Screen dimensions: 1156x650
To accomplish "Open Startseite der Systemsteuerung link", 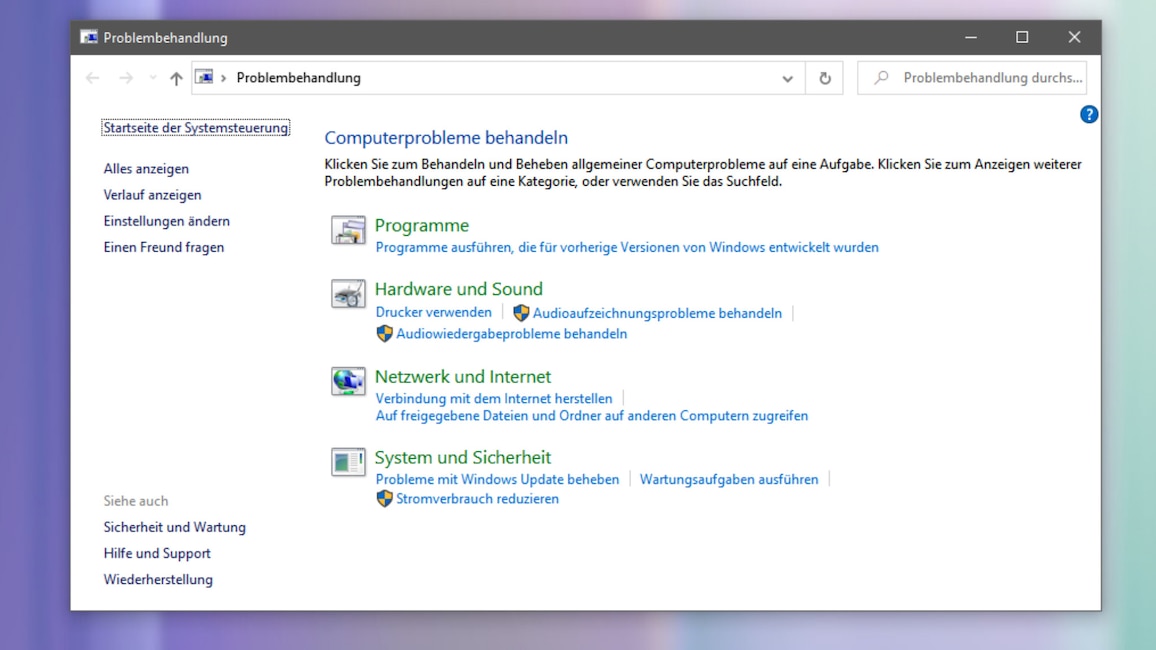I will (196, 128).
